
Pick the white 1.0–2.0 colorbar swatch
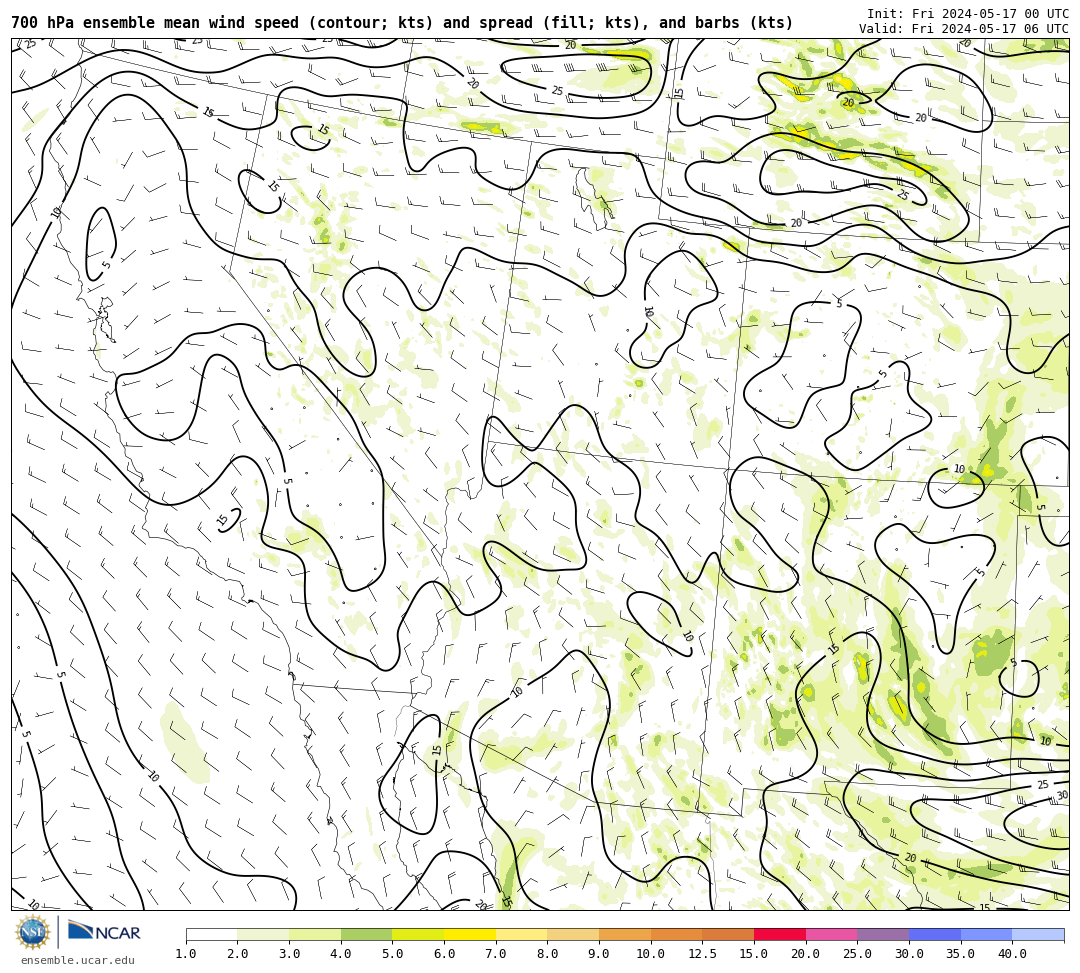tap(211, 934)
